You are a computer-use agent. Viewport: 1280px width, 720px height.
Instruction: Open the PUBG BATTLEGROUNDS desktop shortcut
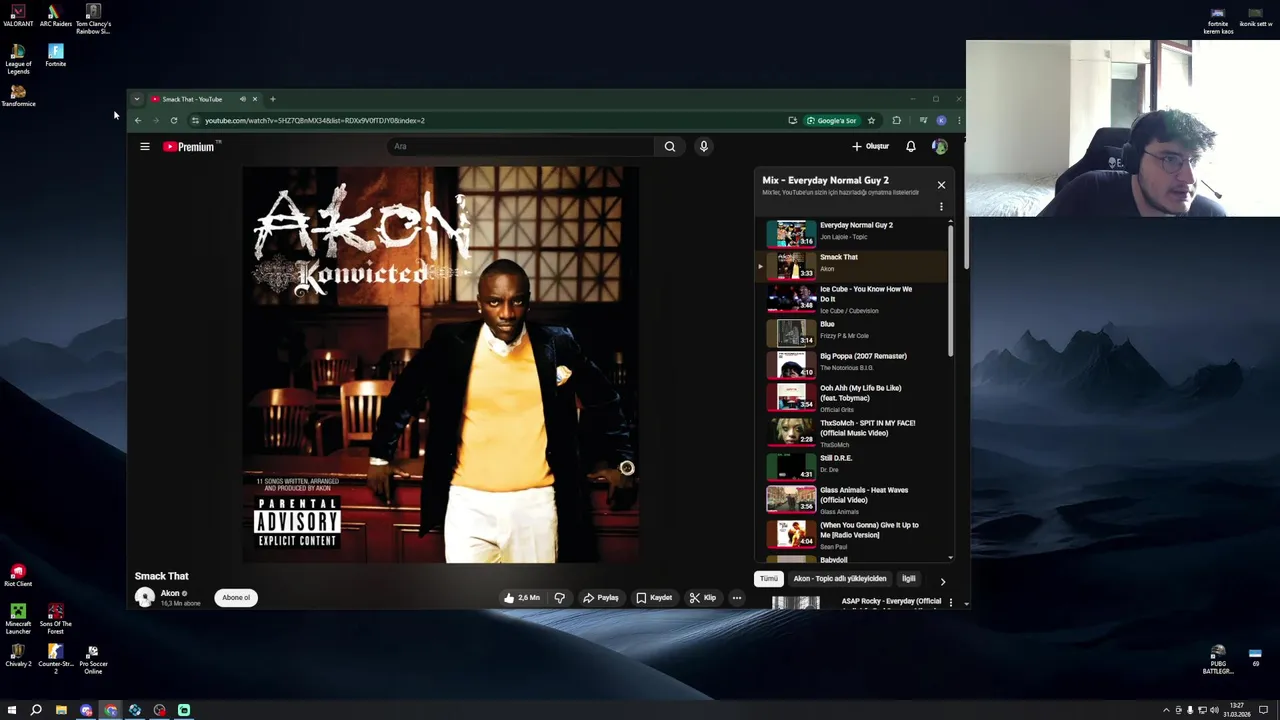click(x=1218, y=660)
